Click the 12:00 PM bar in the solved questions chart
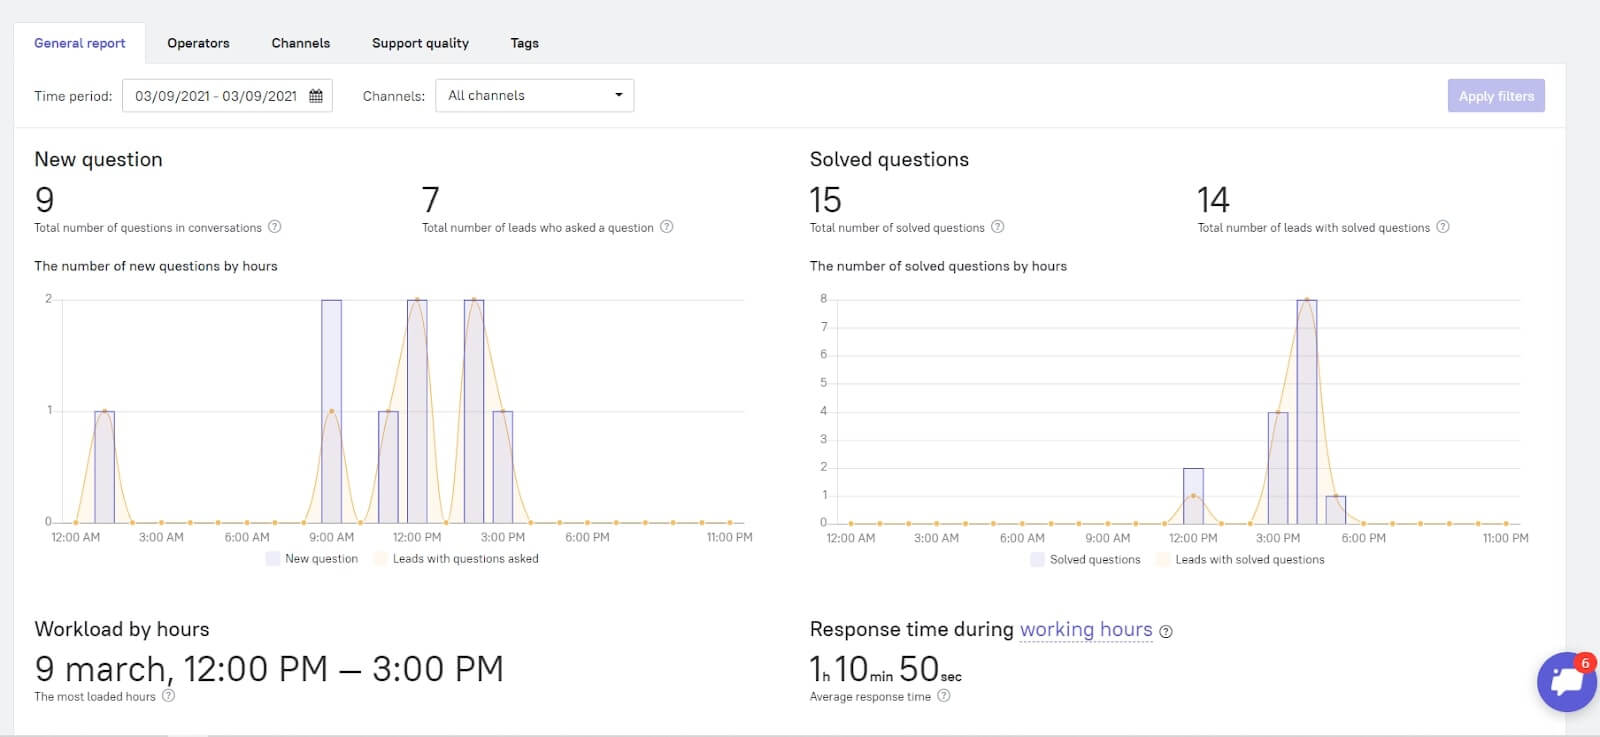1600x737 pixels. (1193, 496)
